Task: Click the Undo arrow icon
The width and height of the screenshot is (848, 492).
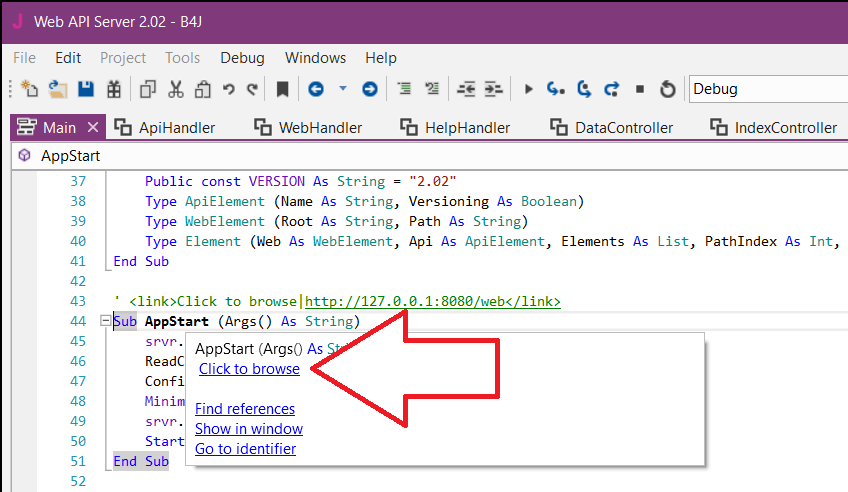Action: coord(229,89)
